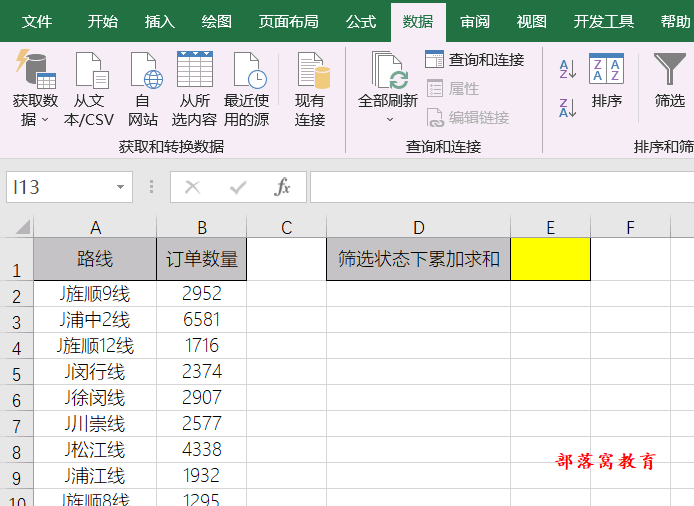Screen dimensions: 694x506
Task: Select column C header
Action: (286, 228)
